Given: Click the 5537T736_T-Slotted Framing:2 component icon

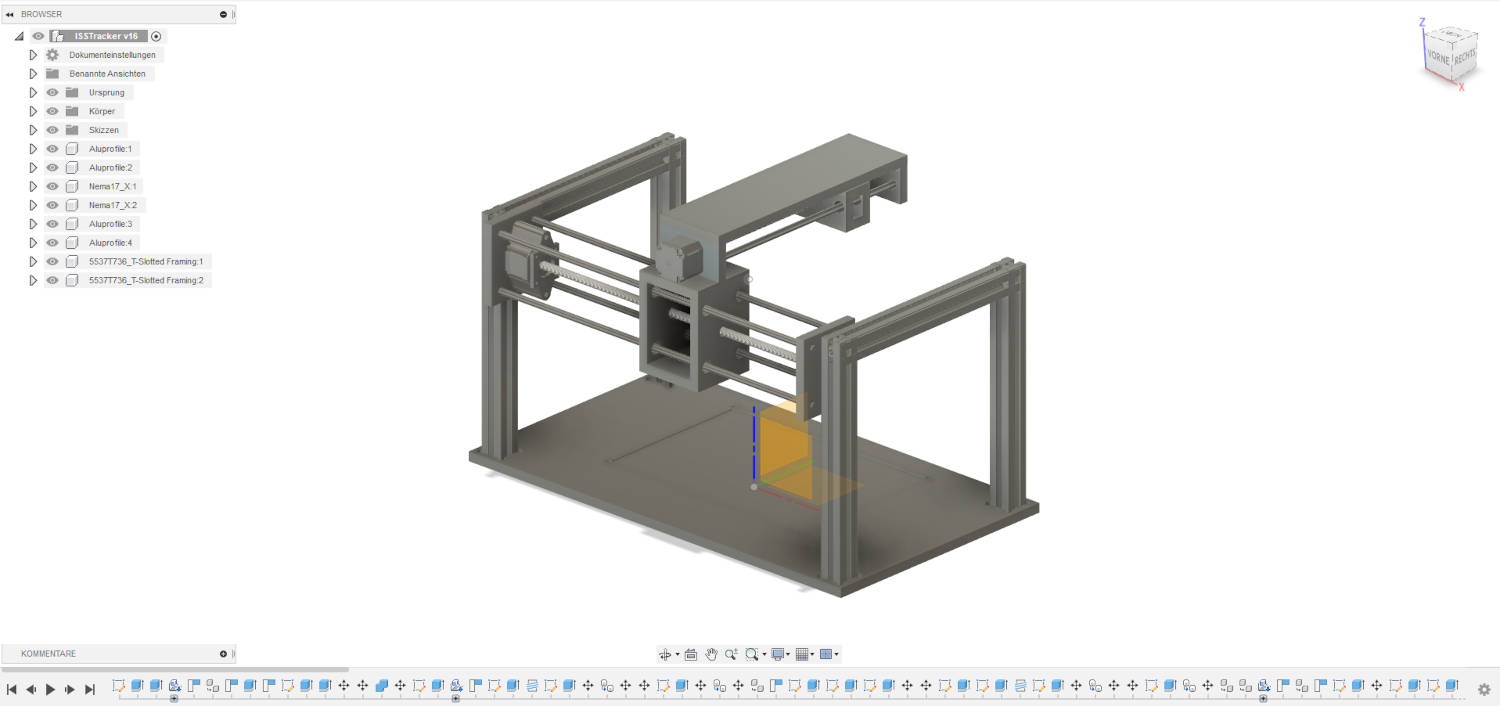Looking at the screenshot, I should (72, 280).
